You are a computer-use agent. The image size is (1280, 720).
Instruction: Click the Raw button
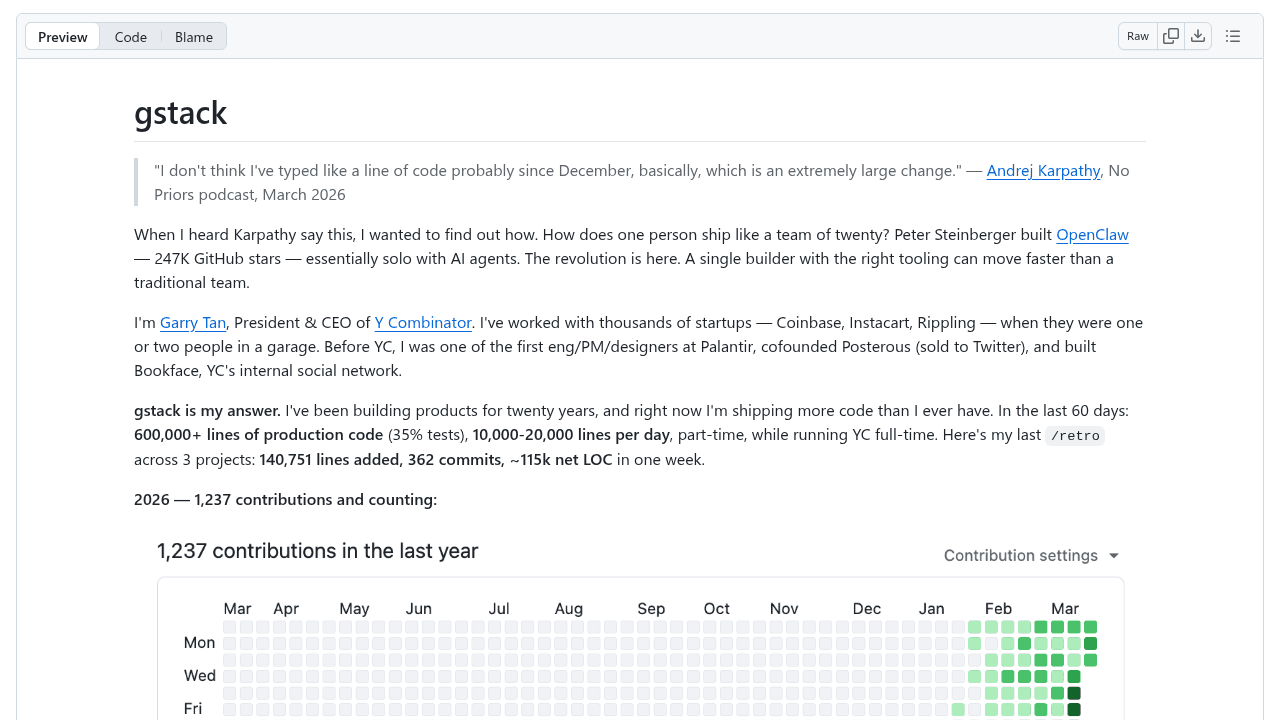point(1138,36)
